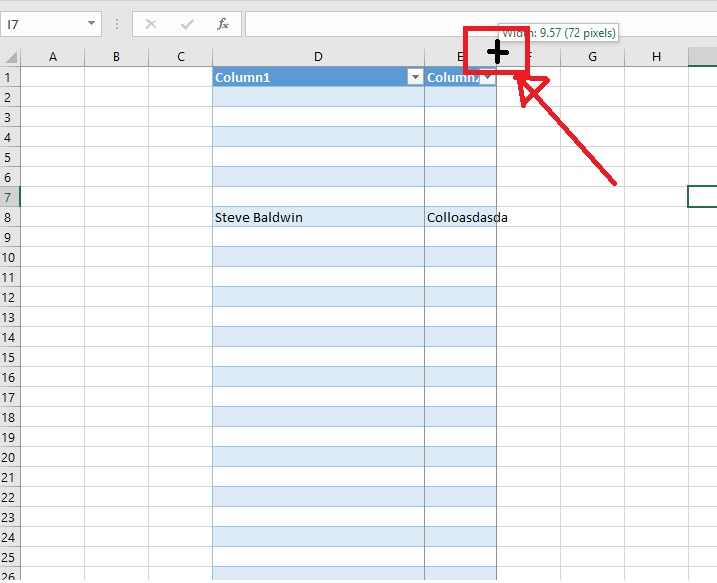Viewport: 717px width, 583px height.
Task: Click the cell containing Colloasdasda
Action: [x=460, y=217]
